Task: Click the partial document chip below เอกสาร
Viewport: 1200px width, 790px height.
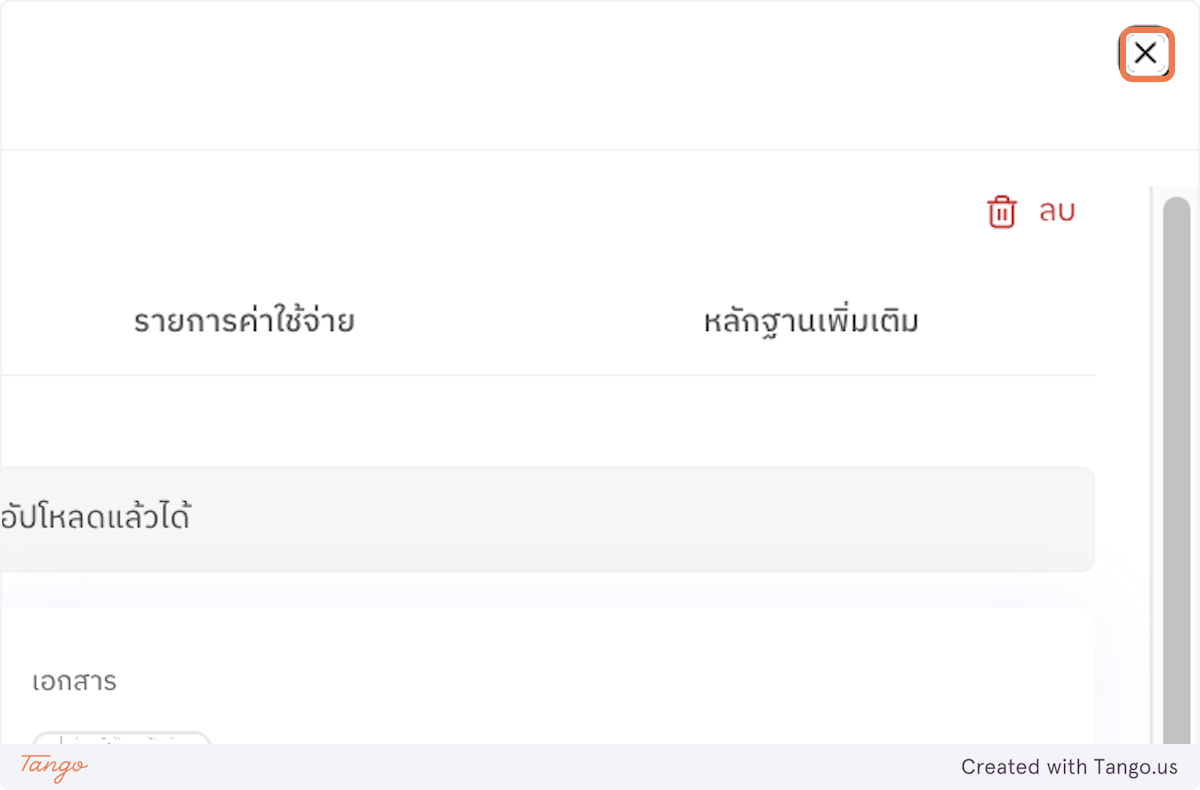Action: [x=122, y=740]
